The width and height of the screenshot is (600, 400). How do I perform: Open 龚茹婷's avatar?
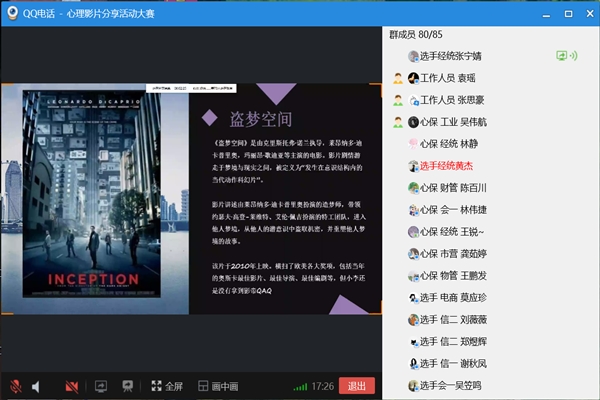coord(413,254)
